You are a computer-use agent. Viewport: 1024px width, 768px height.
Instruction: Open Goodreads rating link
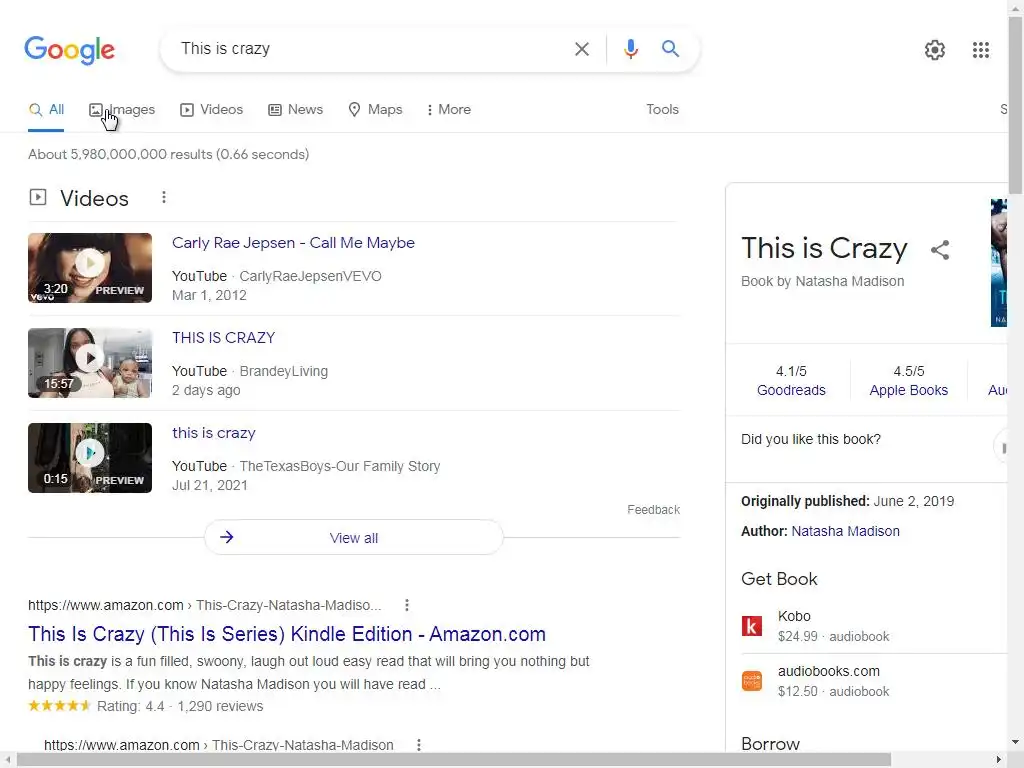[x=791, y=391]
